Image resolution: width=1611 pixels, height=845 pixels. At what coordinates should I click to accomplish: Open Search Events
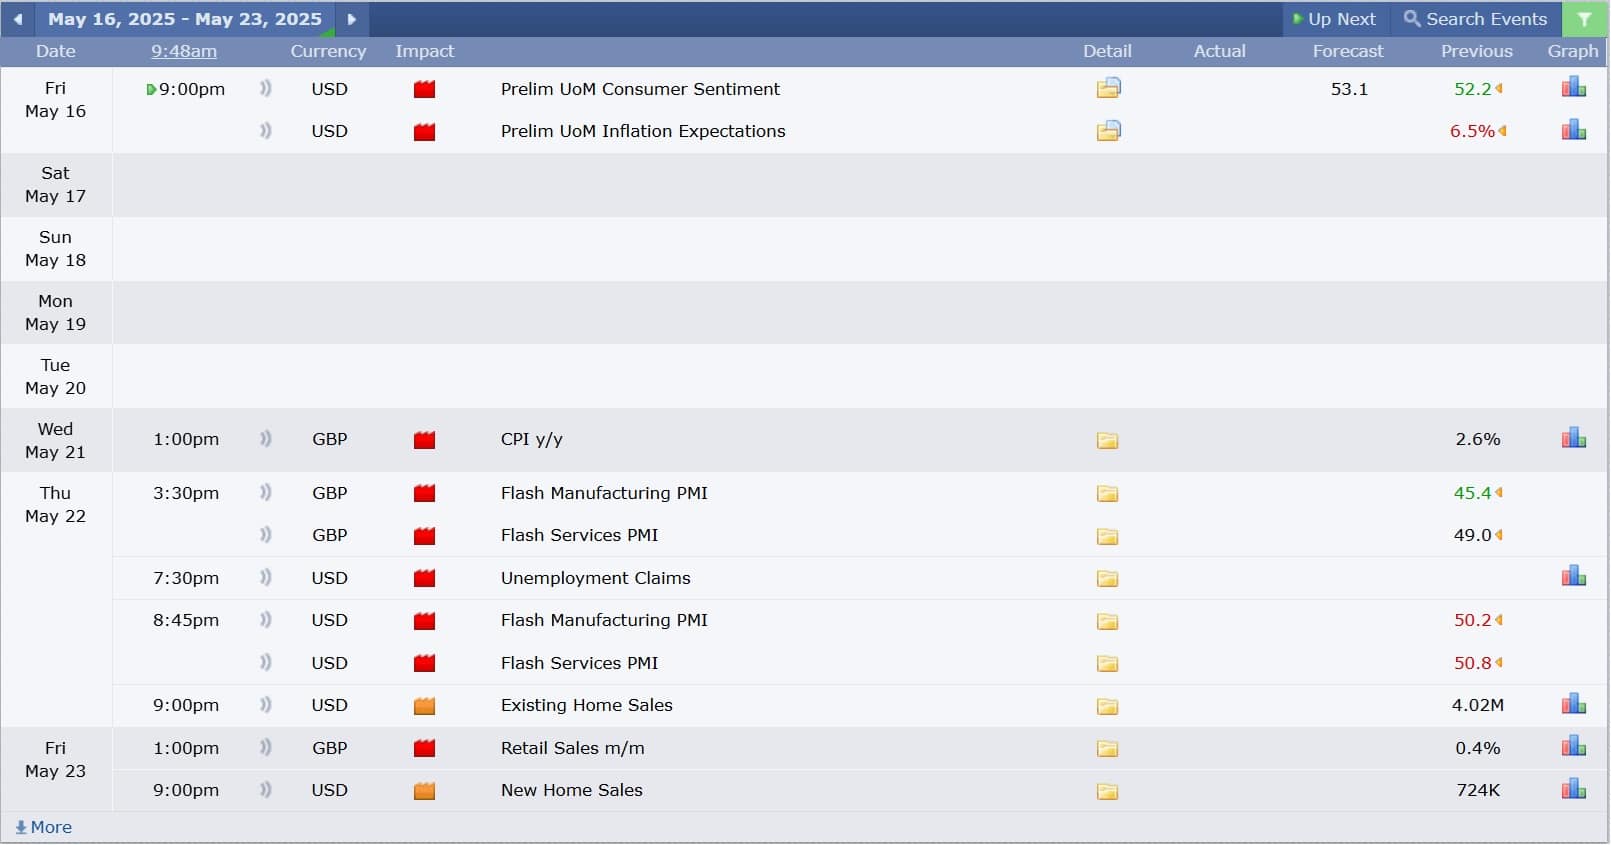[1475, 19]
